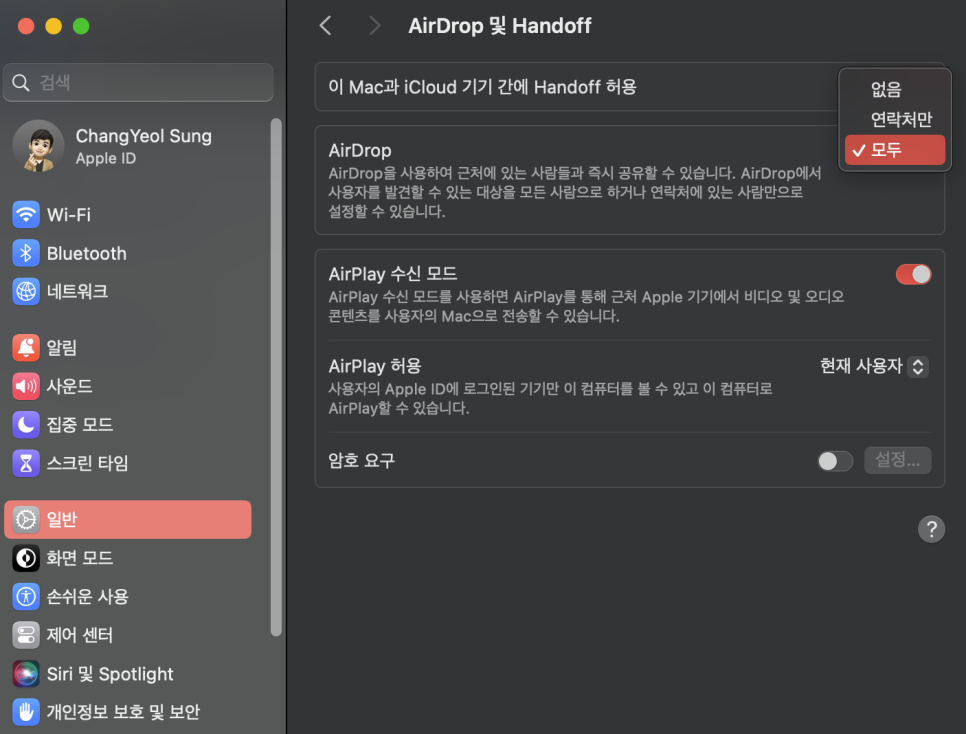Click the disabled 설정... button

point(897,460)
